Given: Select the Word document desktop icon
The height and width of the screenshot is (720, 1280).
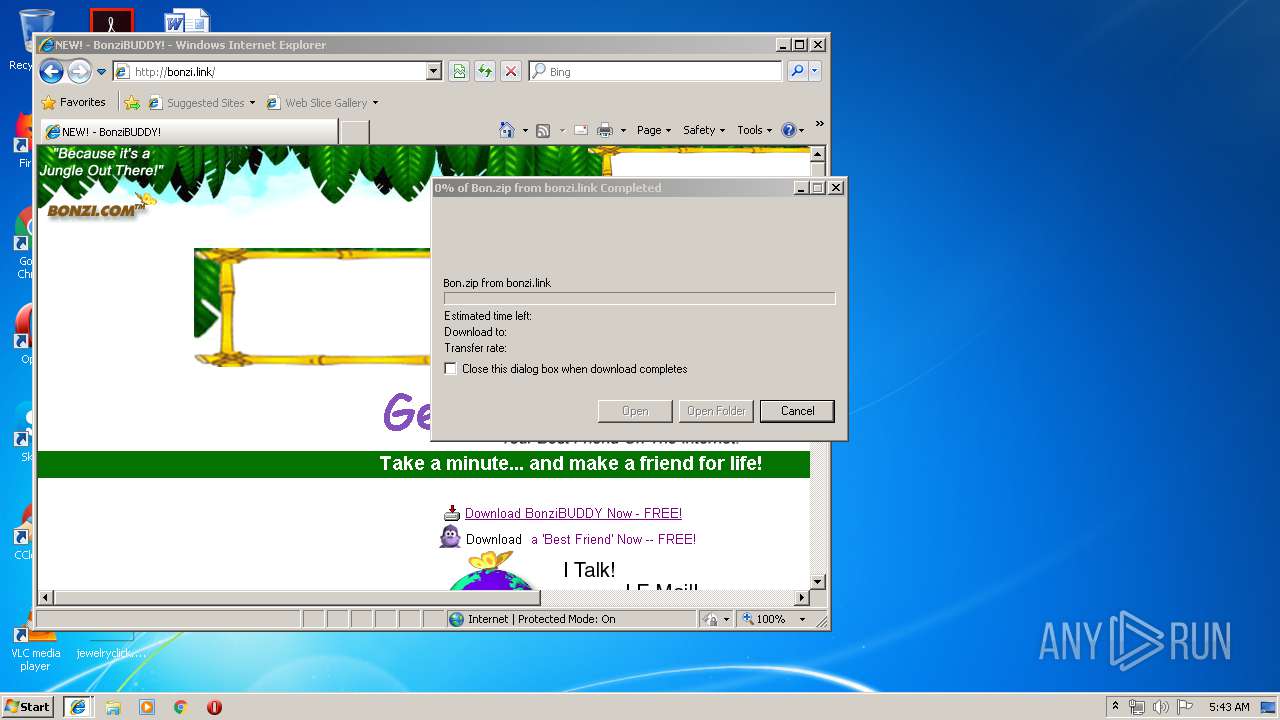Looking at the screenshot, I should [187, 20].
